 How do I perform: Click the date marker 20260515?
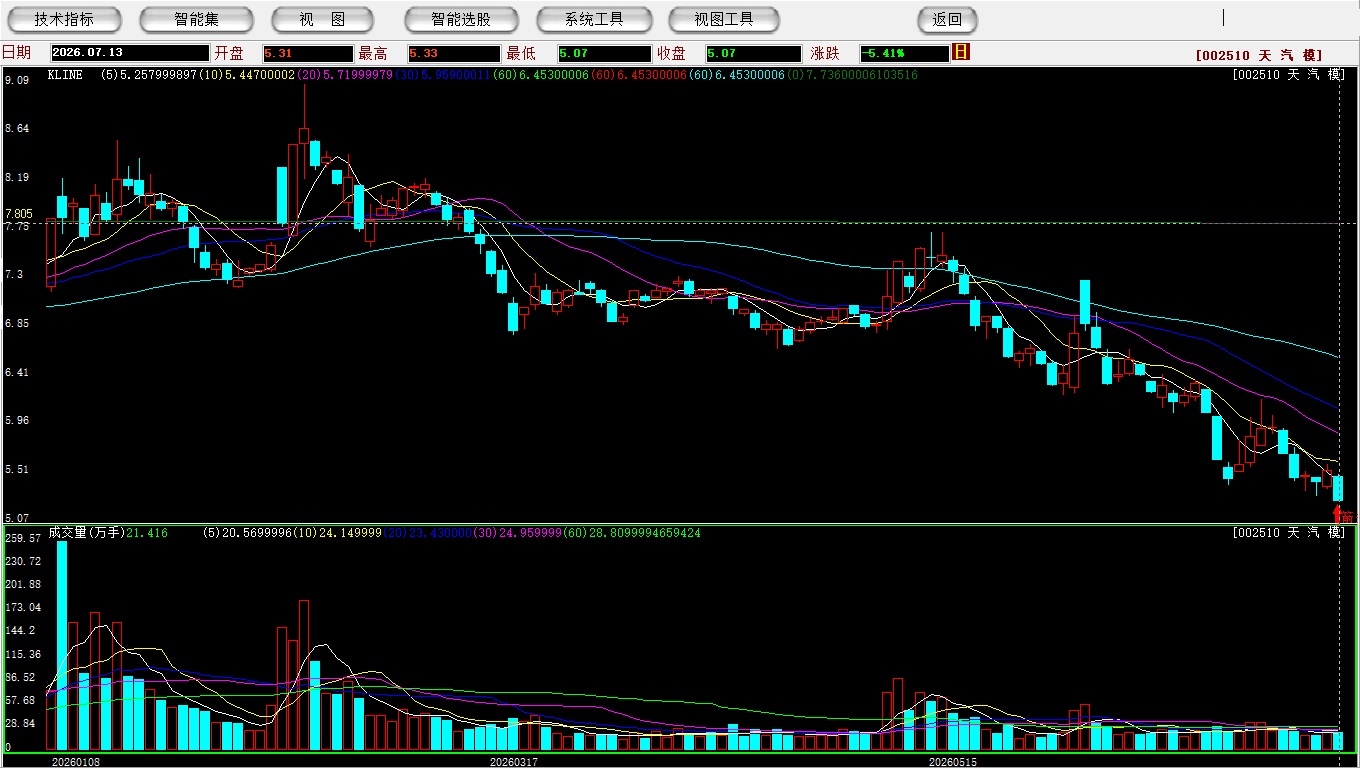(x=952, y=762)
